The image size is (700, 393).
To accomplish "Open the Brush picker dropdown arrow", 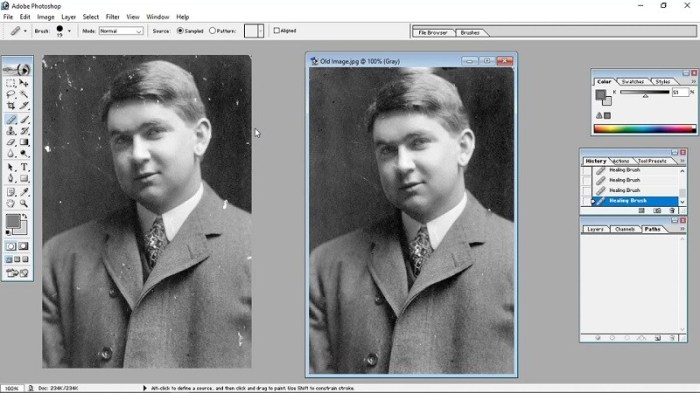I will click(69, 31).
